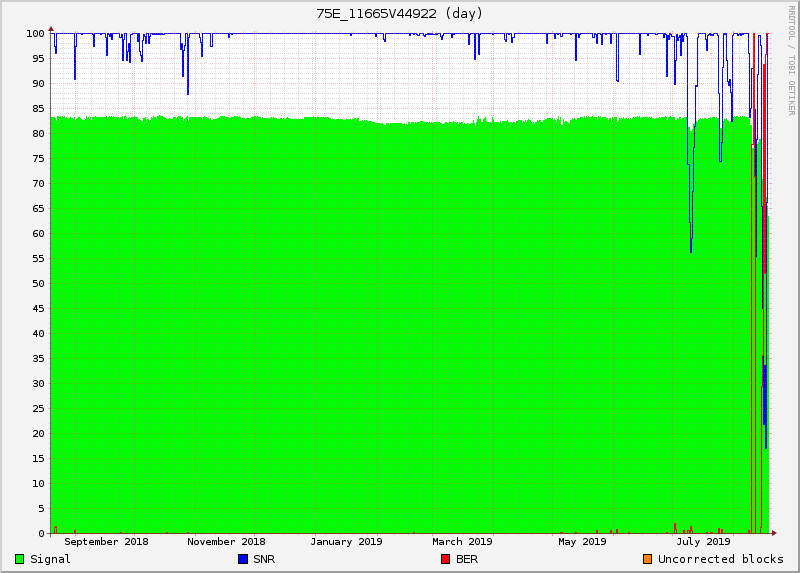This screenshot has width=800, height=573.
Task: Click the 'November 2018' axis label
Action: [226, 542]
